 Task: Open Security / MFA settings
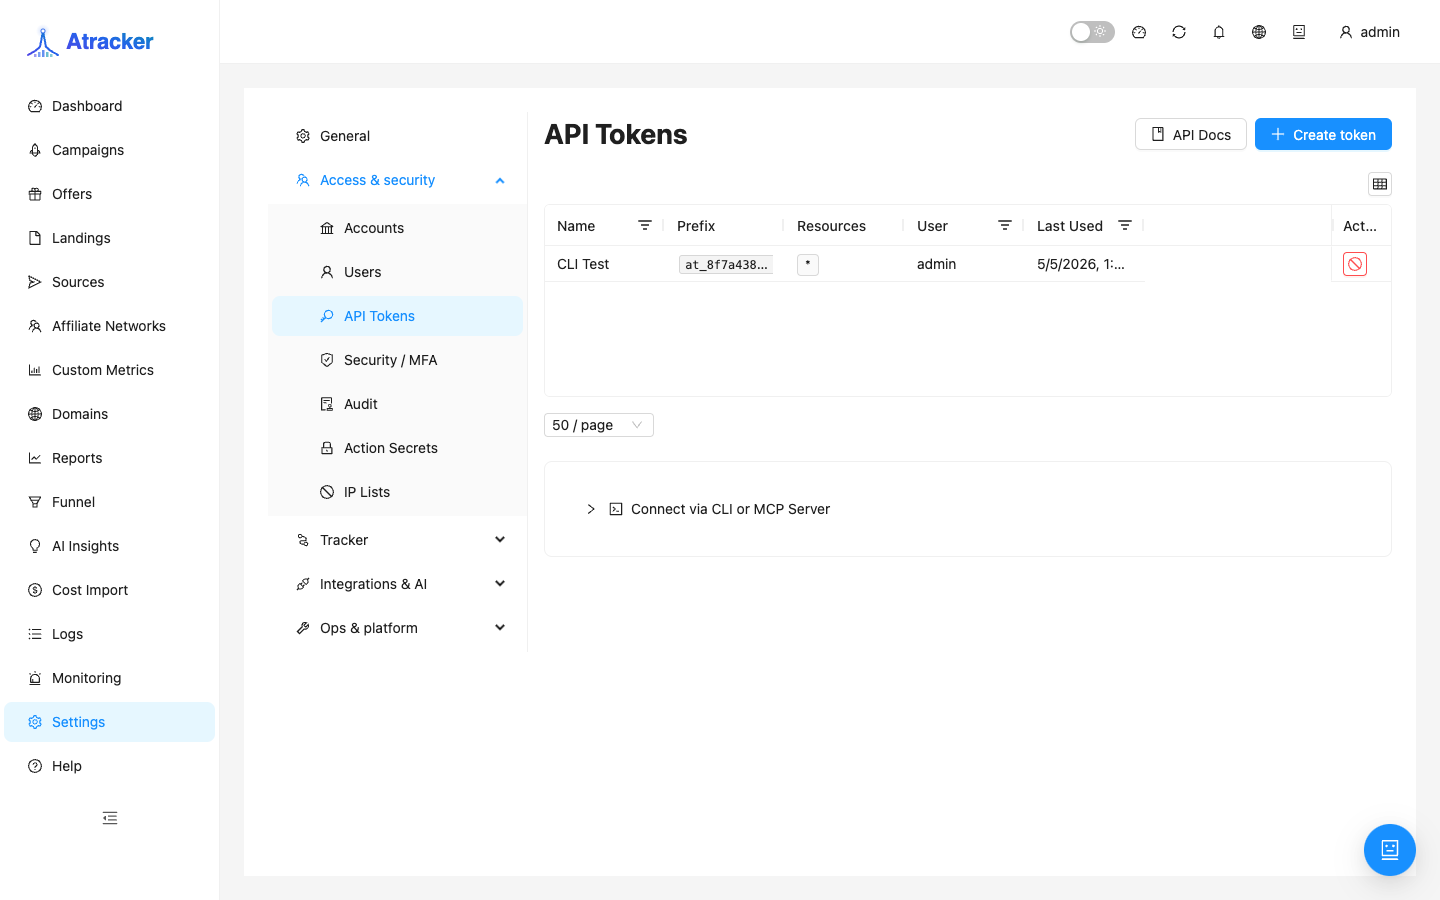point(397,360)
